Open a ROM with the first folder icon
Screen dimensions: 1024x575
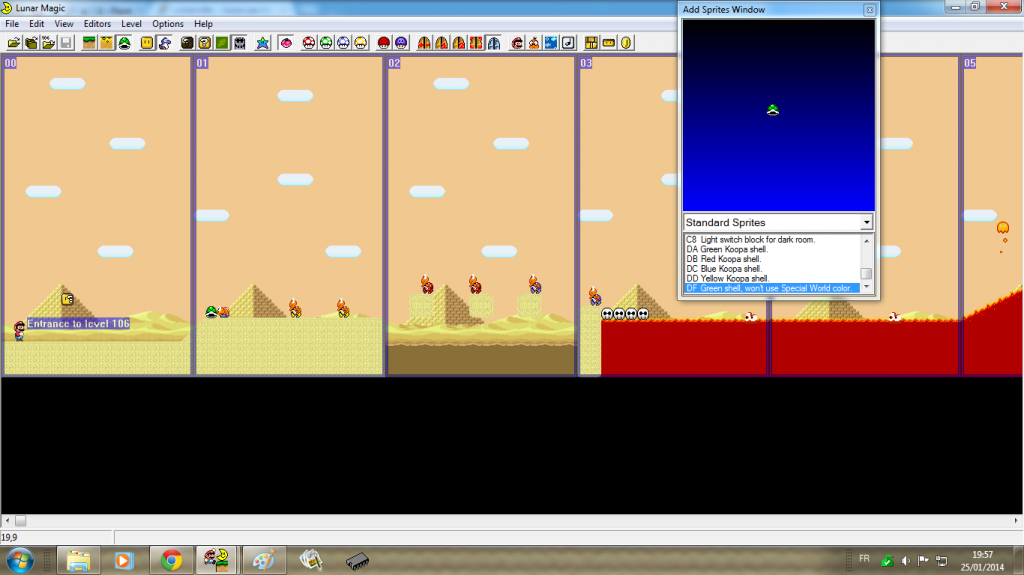14,43
